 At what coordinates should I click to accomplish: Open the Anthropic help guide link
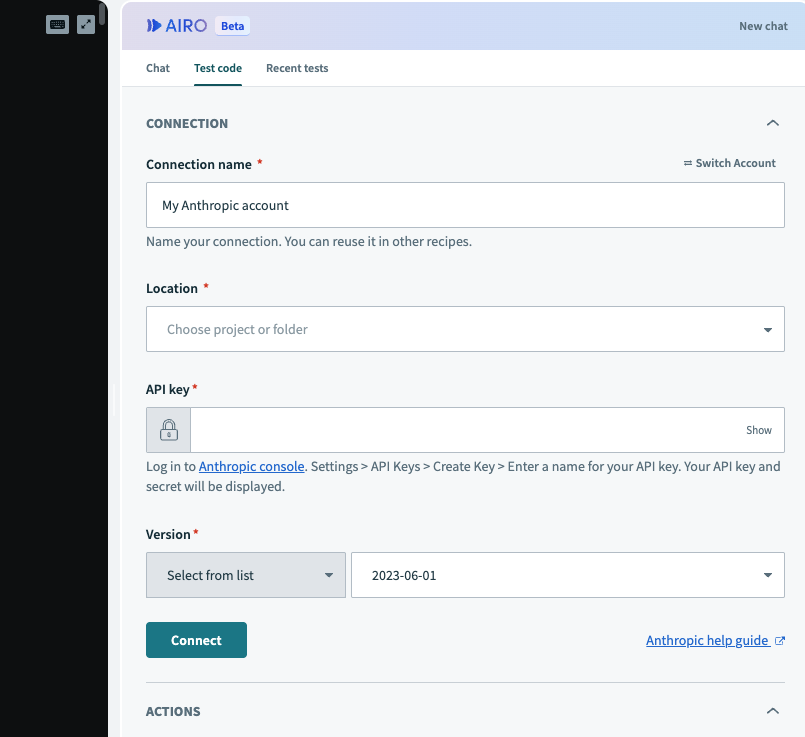[x=707, y=640]
